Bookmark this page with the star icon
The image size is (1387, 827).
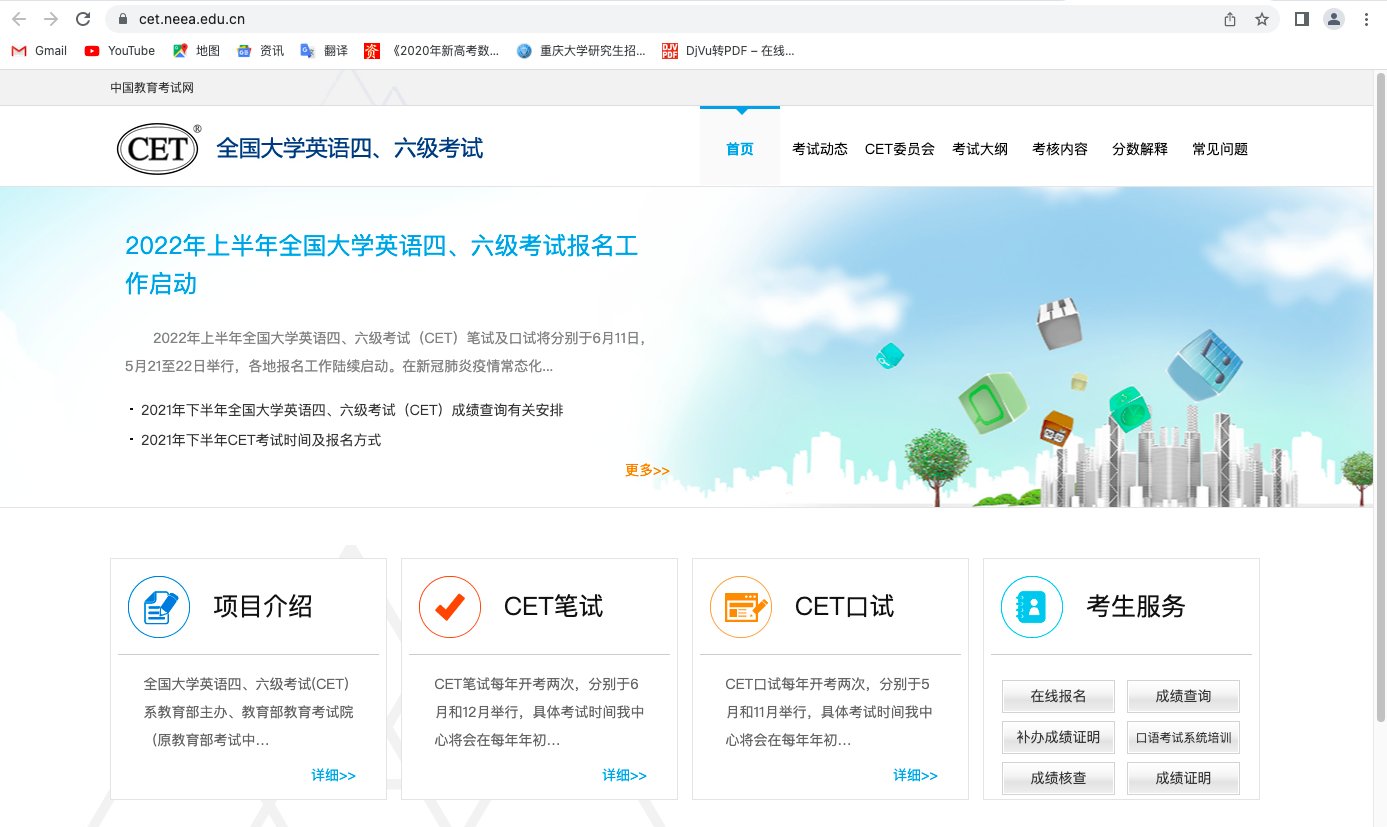coord(1261,18)
